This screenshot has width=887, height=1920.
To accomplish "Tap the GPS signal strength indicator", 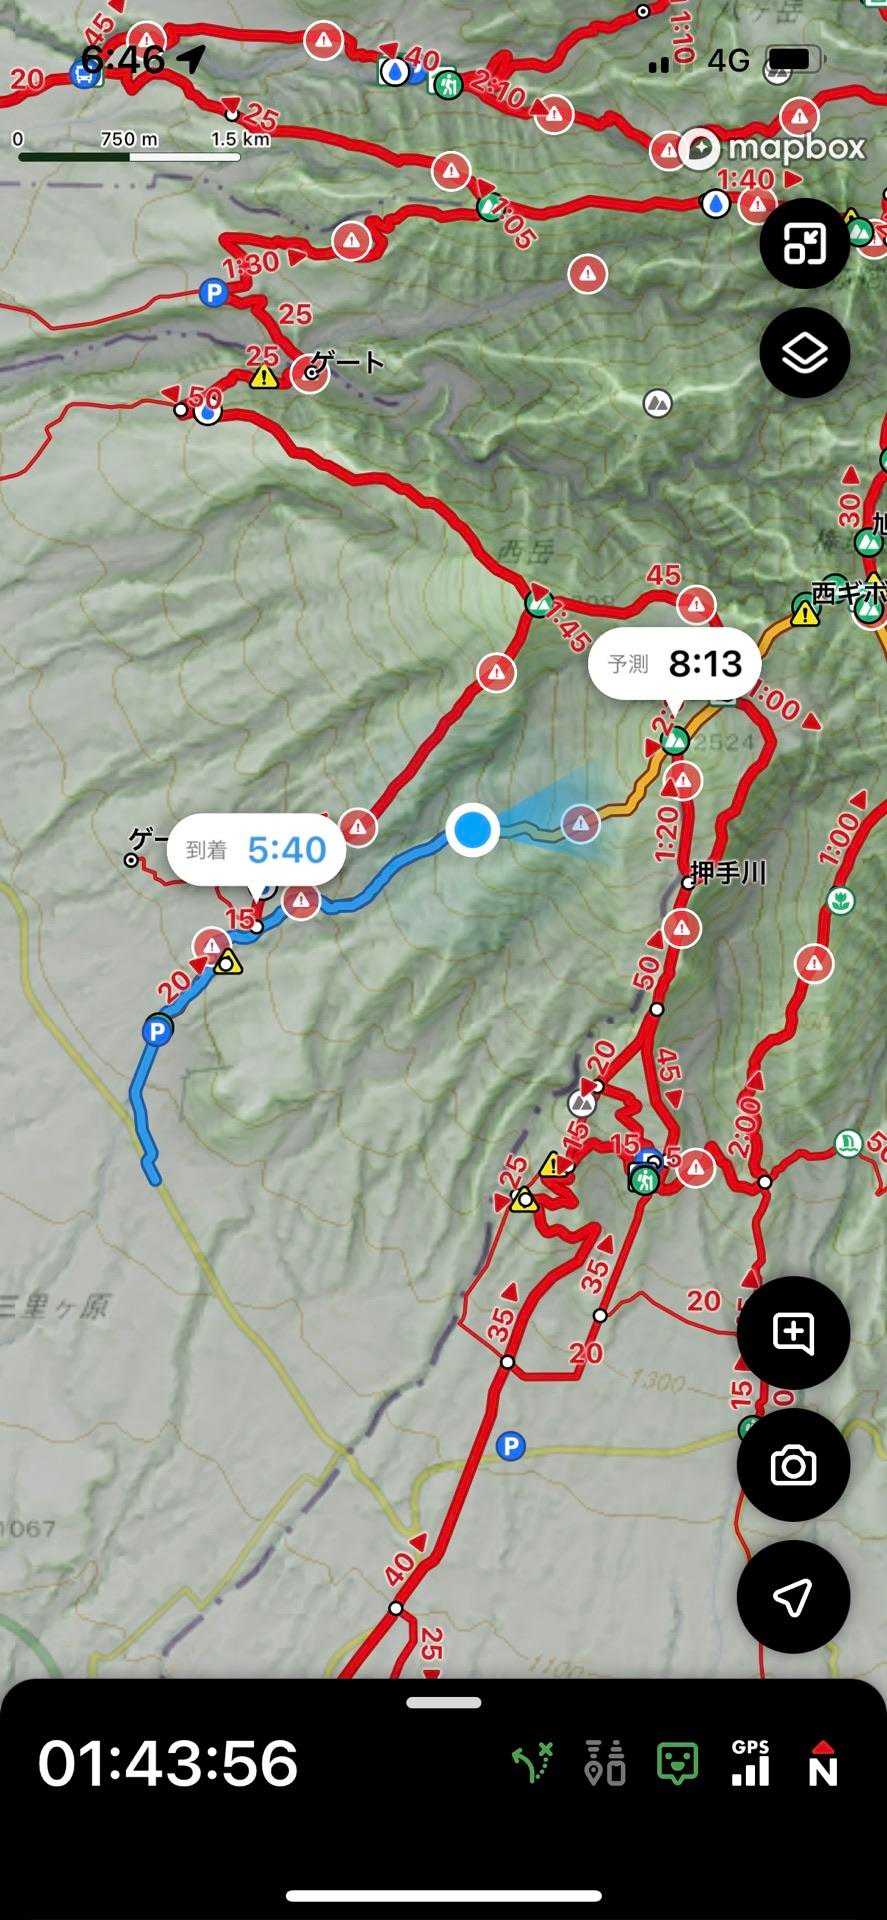I will (750, 1763).
